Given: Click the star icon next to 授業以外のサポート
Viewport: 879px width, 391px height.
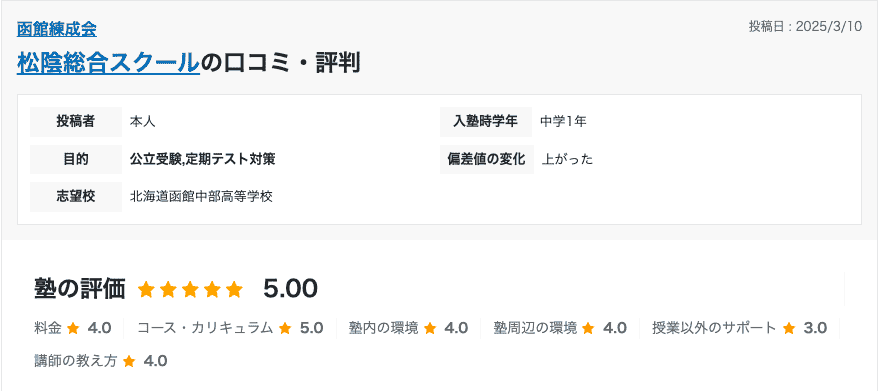Looking at the screenshot, I should (789, 328).
